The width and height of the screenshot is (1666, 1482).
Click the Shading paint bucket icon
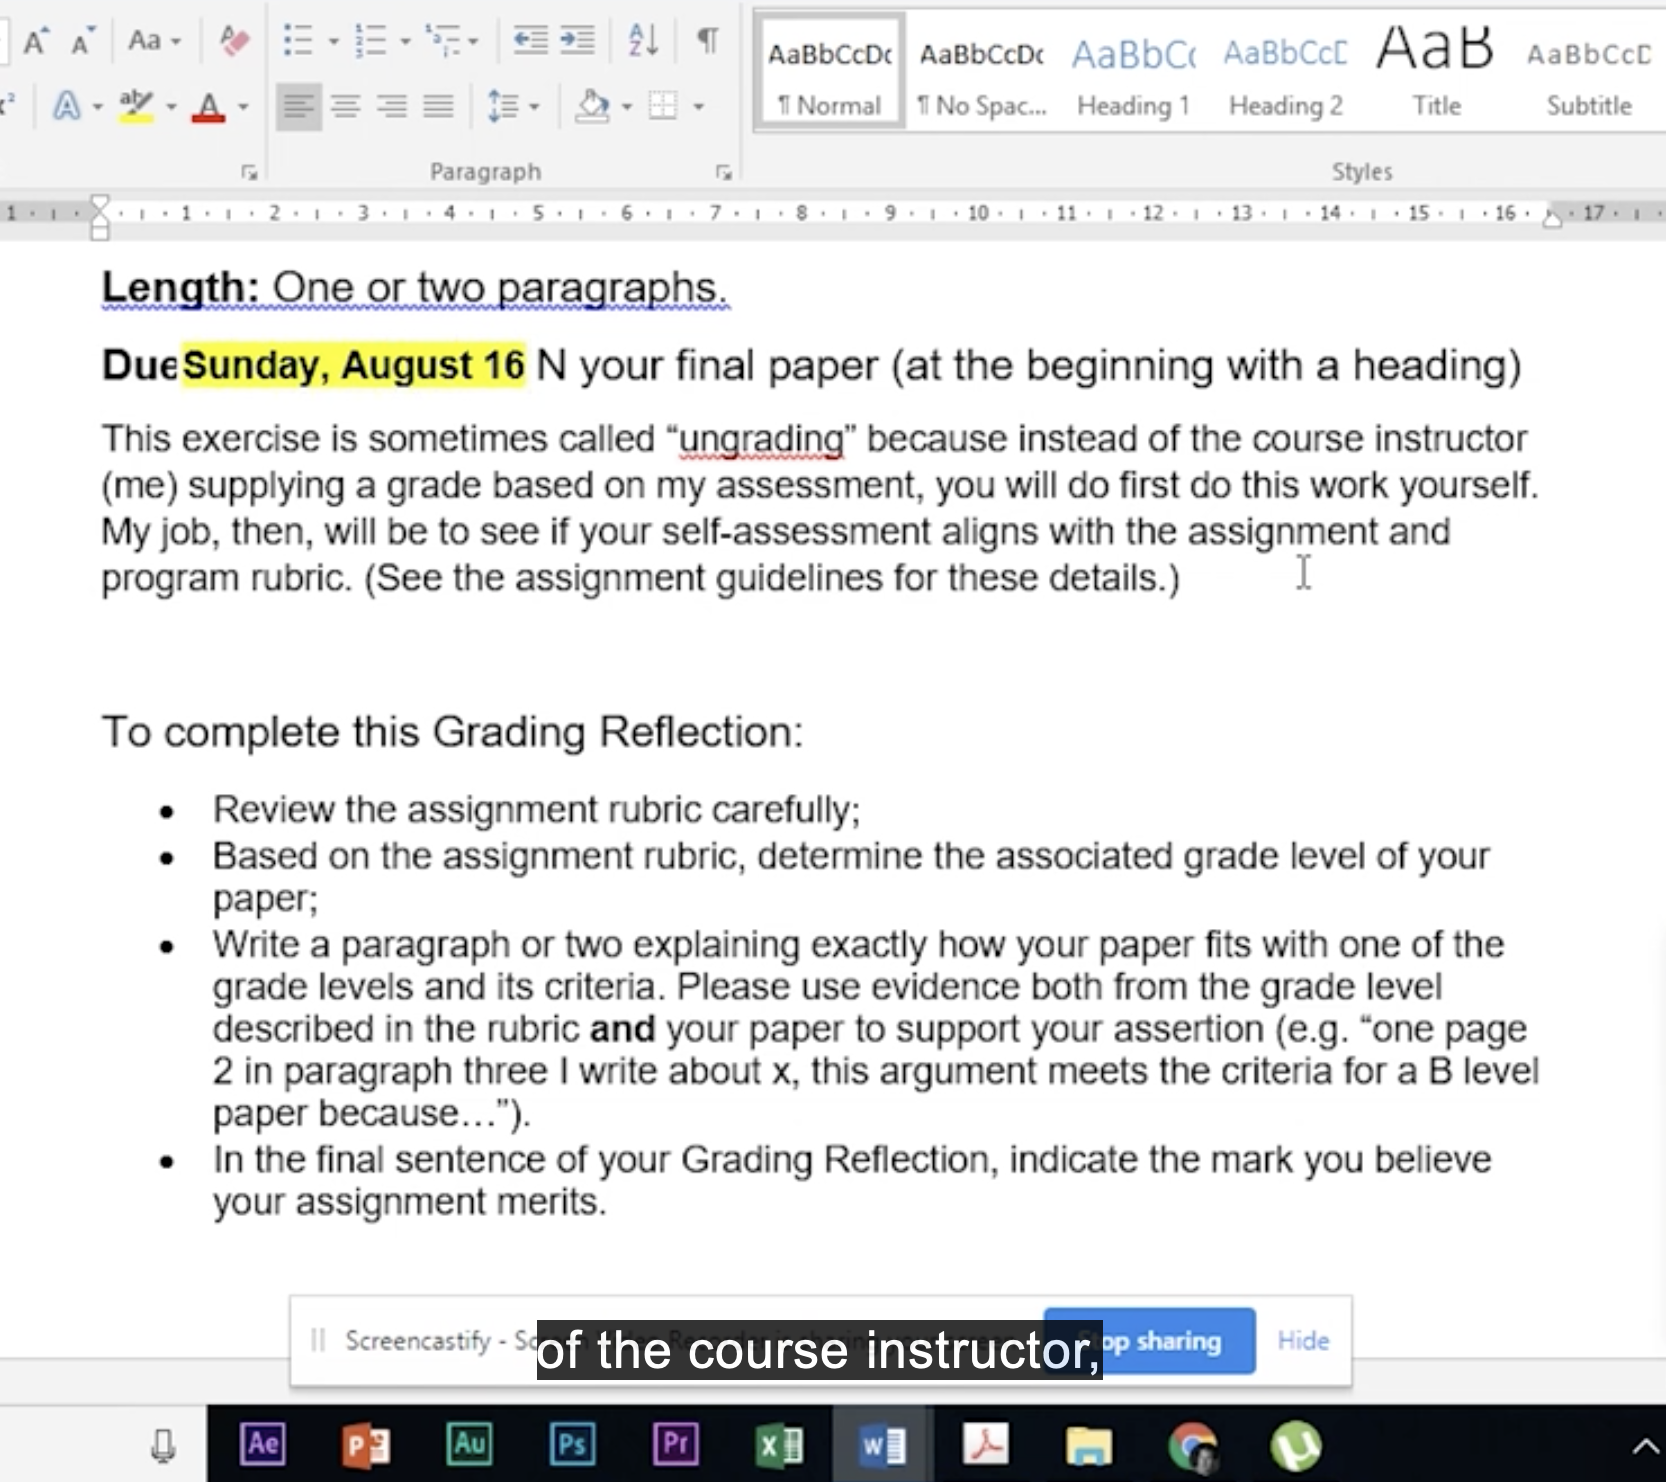[593, 106]
